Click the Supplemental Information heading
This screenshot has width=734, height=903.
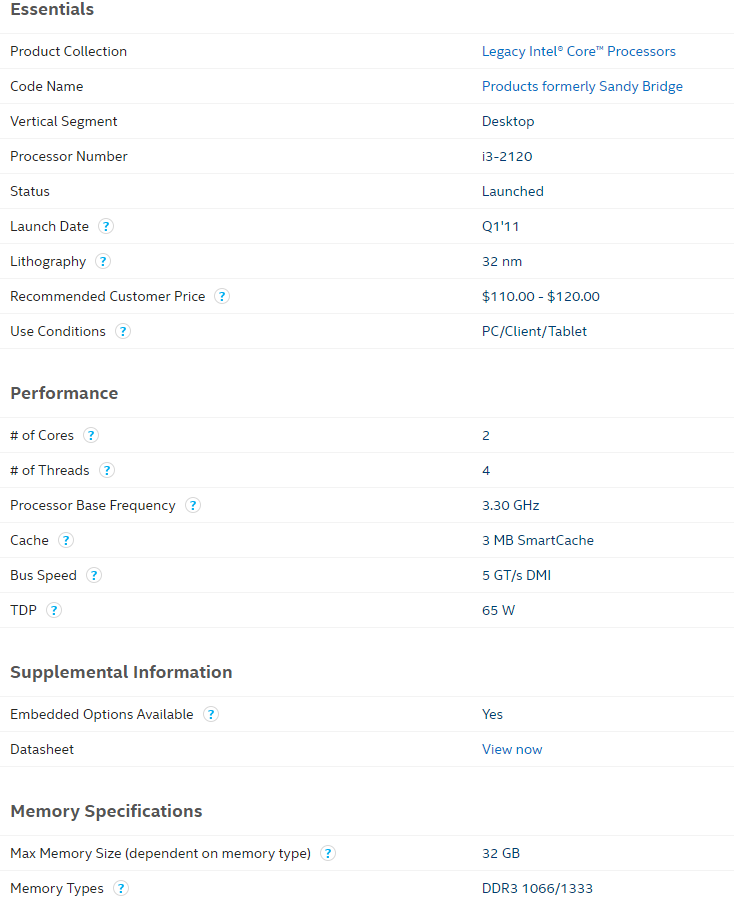pyautogui.click(x=121, y=672)
